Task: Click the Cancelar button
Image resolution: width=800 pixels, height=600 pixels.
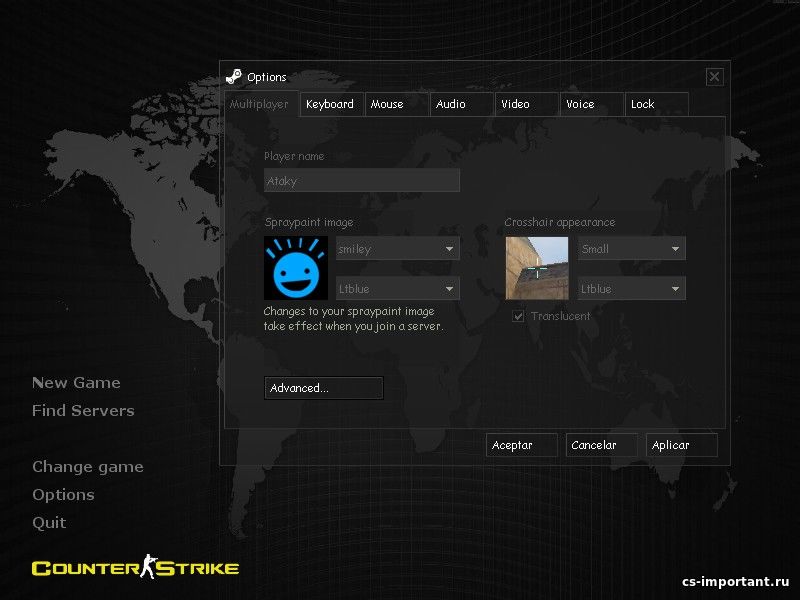Action: point(601,445)
